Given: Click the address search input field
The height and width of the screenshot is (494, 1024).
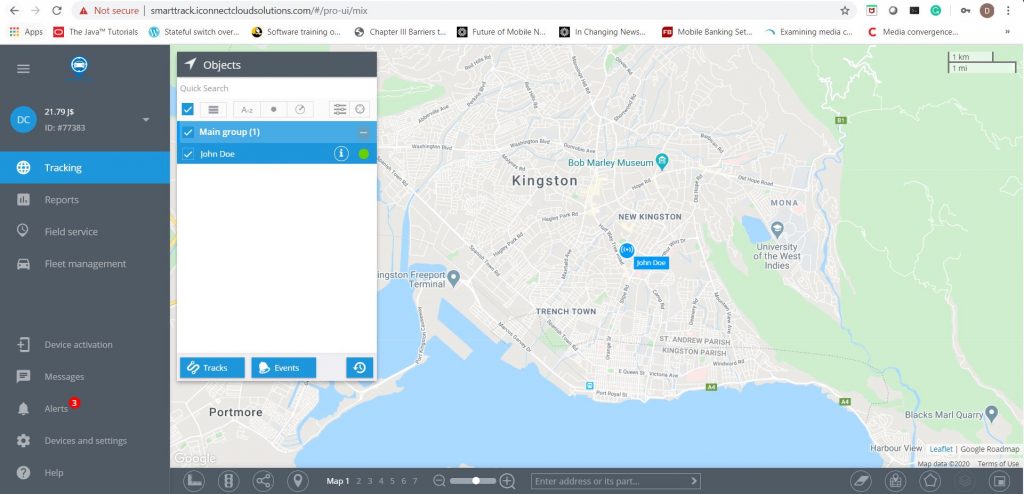Looking at the screenshot, I should point(610,481).
